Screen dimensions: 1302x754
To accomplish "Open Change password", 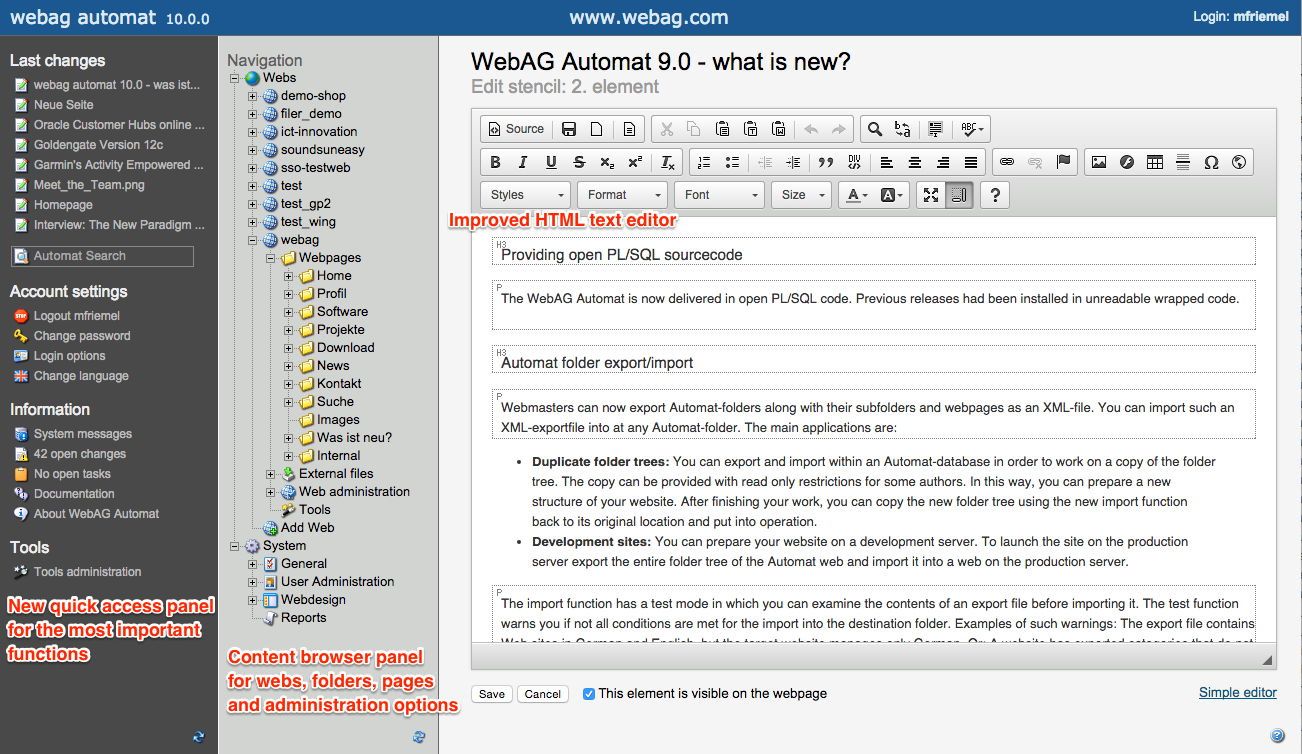I will coord(82,336).
